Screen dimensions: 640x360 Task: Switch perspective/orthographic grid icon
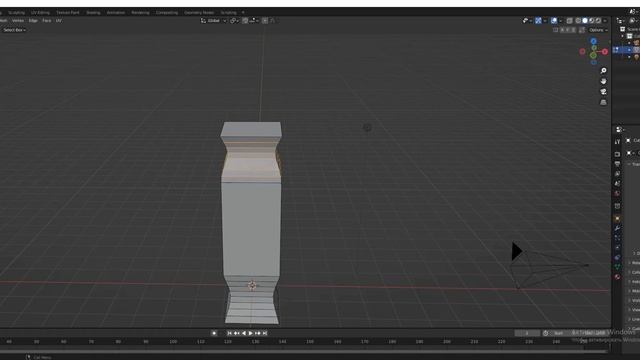[603, 102]
